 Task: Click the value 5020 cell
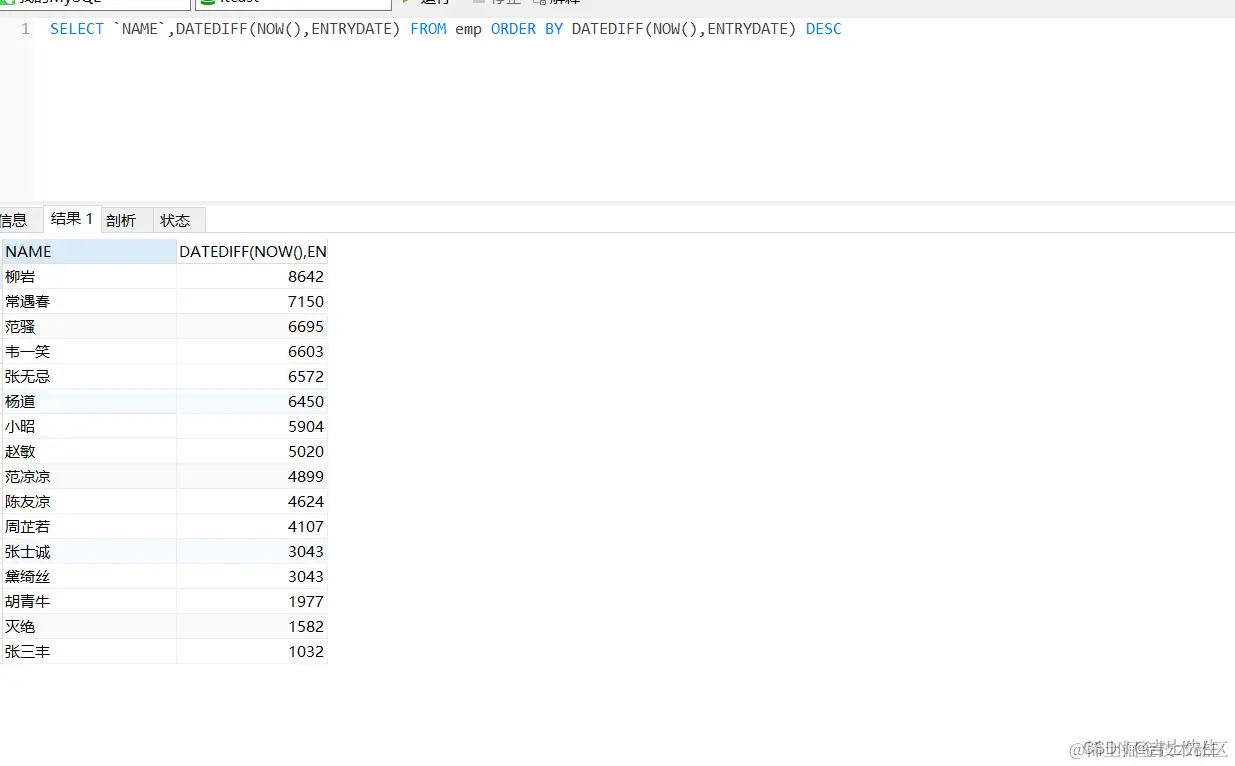252,452
